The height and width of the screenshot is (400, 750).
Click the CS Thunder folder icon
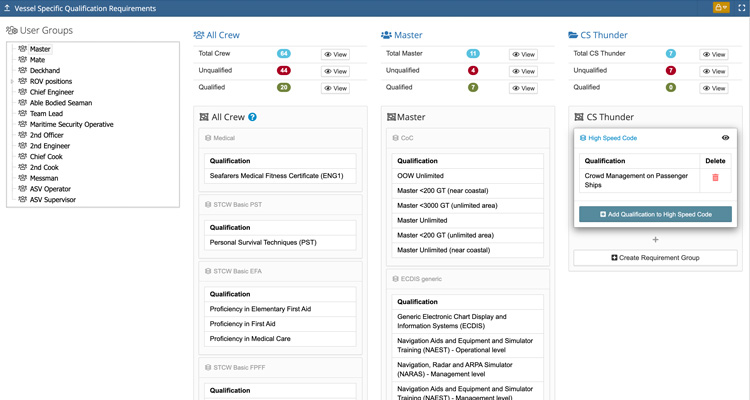574,35
